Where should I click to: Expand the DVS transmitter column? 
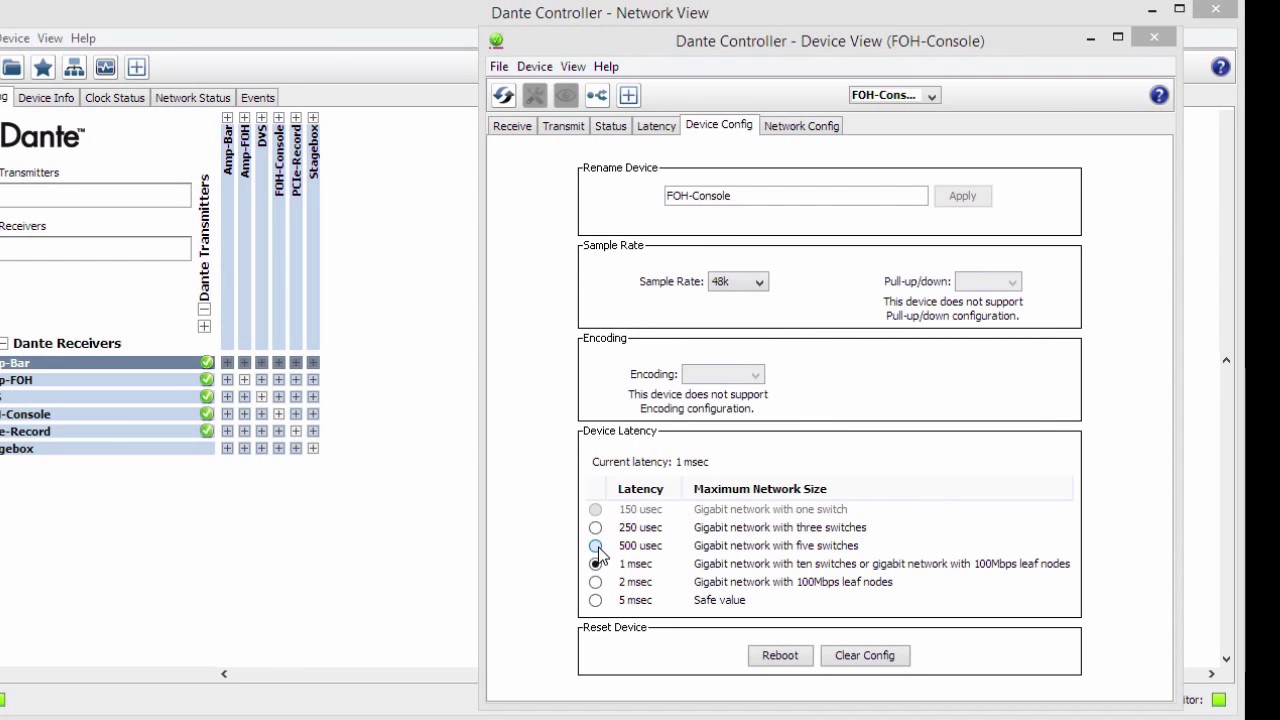click(261, 118)
